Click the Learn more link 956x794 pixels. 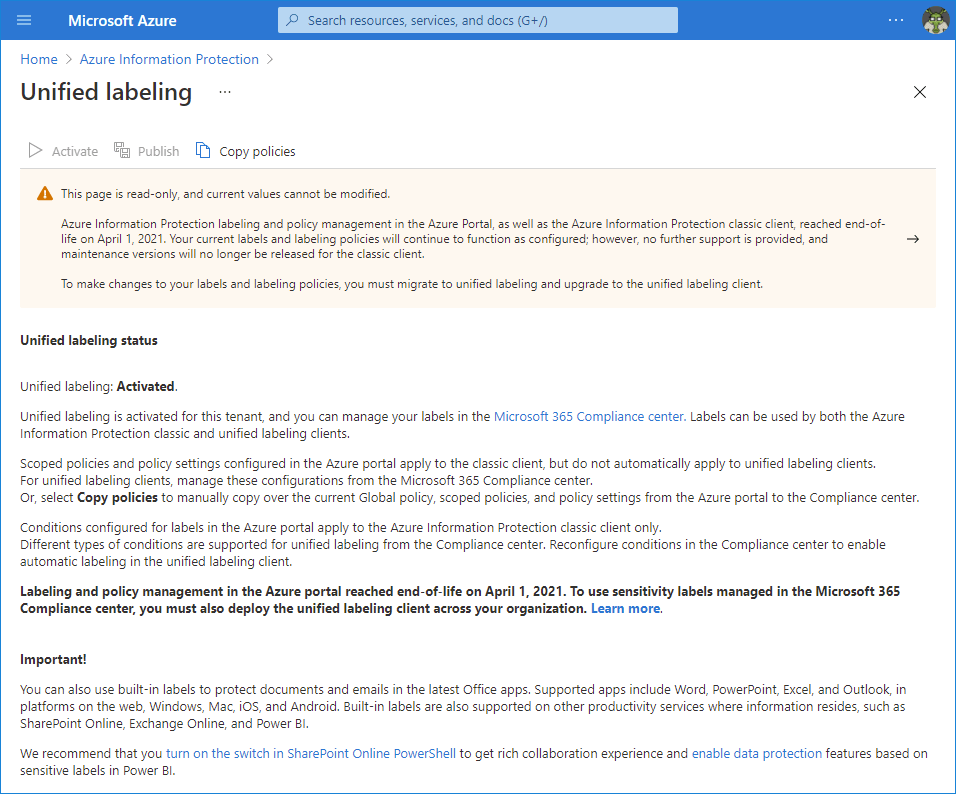click(624, 608)
